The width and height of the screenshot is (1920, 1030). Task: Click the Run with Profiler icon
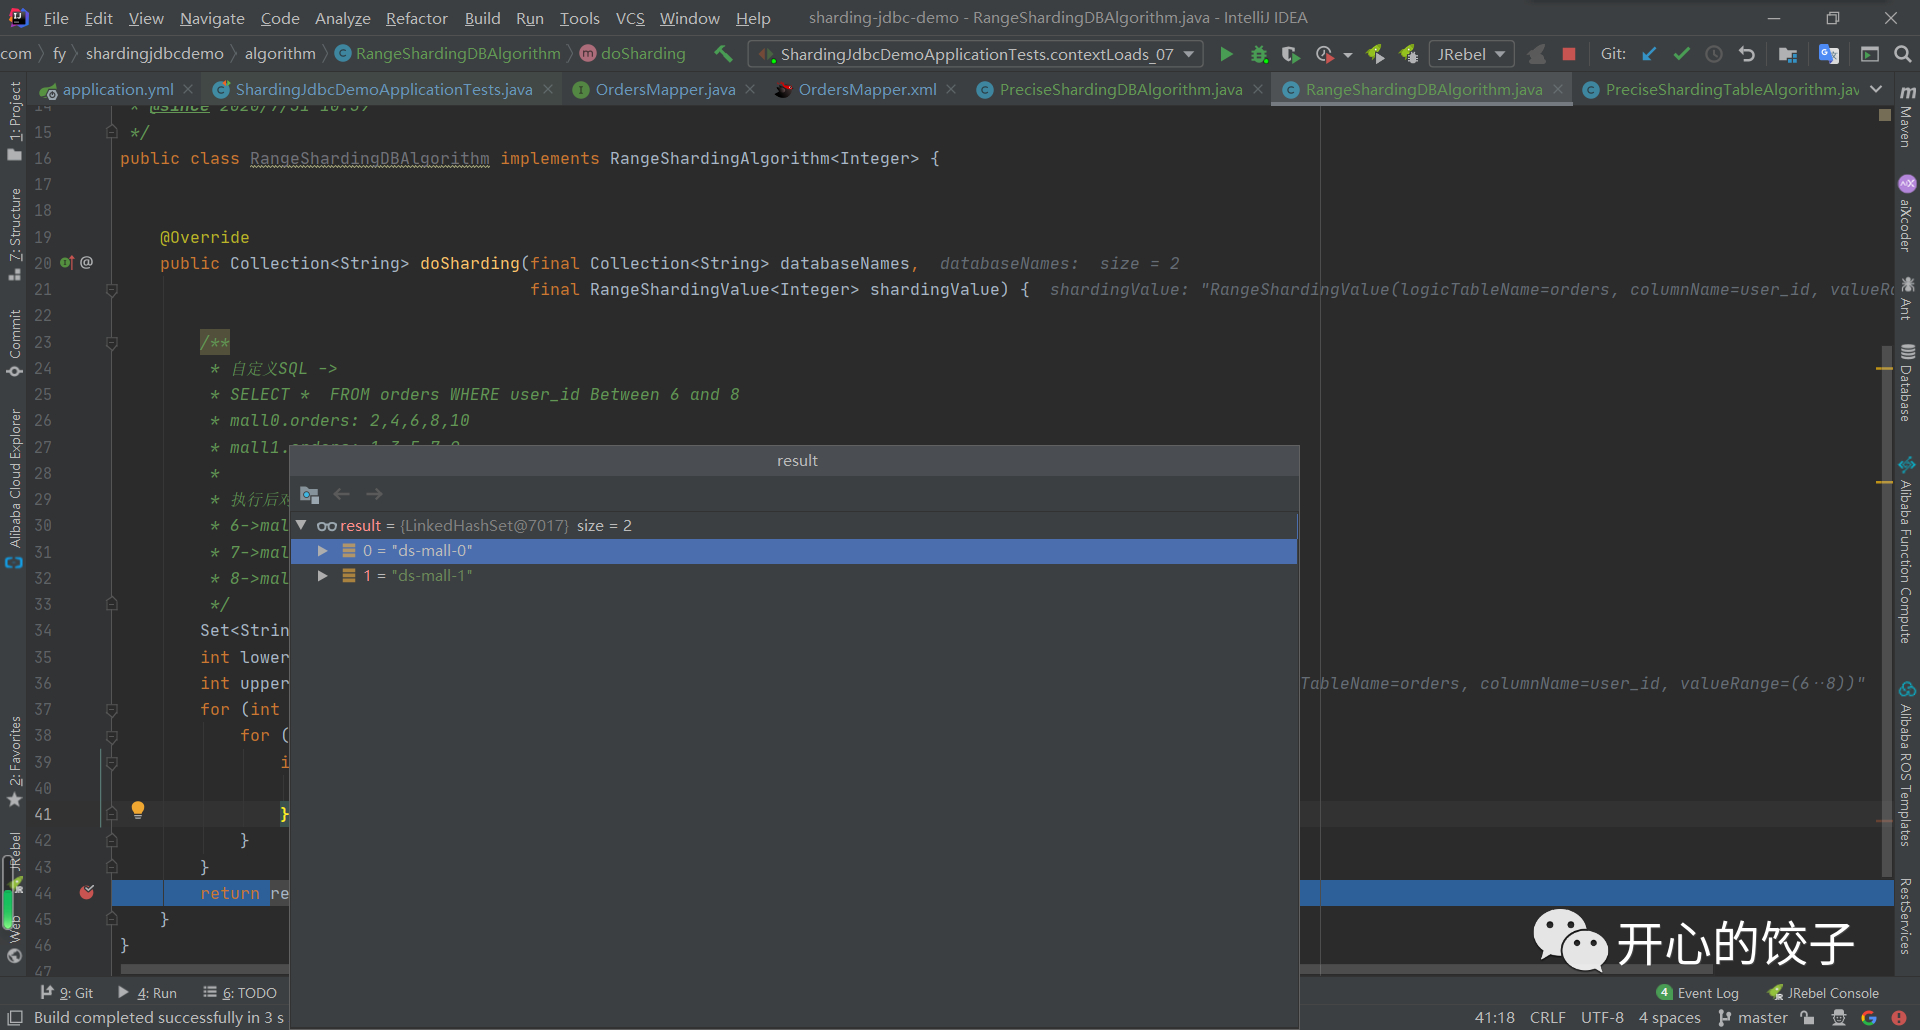[1325, 54]
